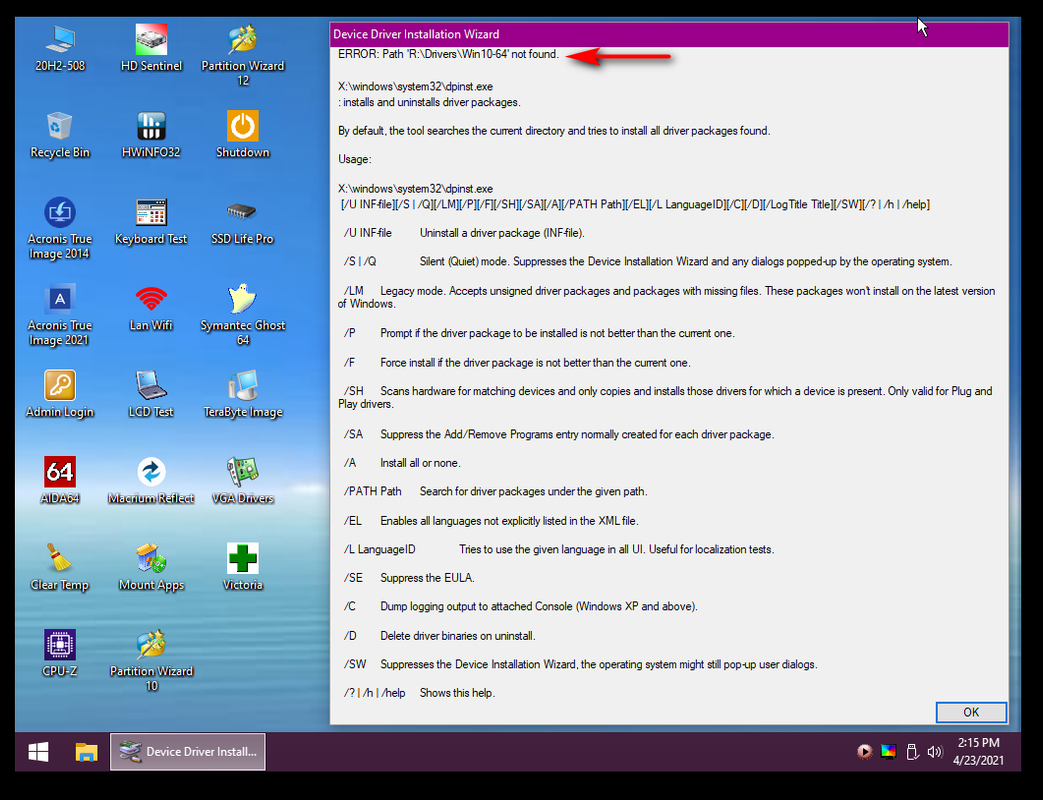
Task: Open CPU-Z desktop icon
Action: pos(60,654)
